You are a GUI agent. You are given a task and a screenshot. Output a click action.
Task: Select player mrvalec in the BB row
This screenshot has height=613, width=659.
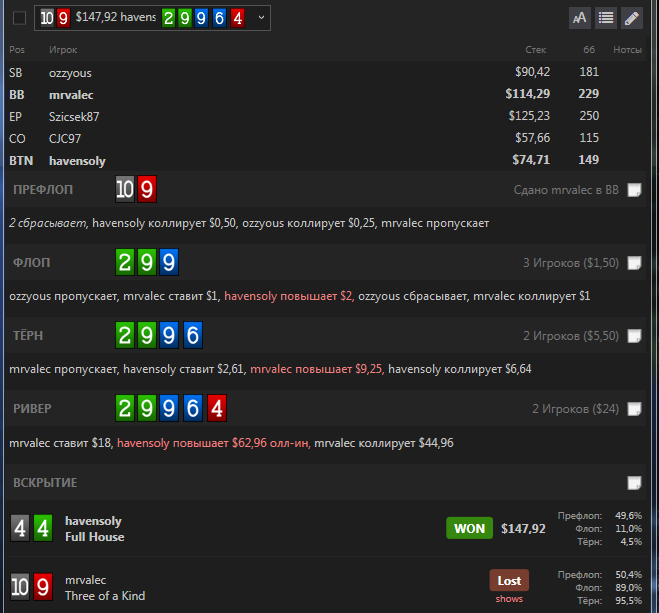[71, 95]
